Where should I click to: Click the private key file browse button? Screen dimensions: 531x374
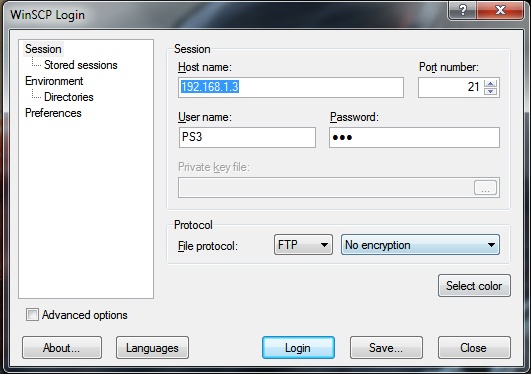(x=485, y=188)
